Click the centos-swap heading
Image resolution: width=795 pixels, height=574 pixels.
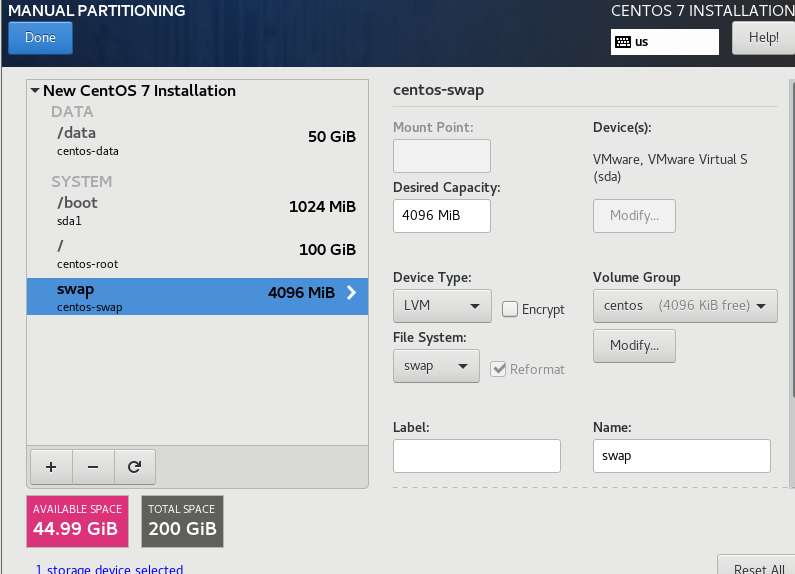439,90
